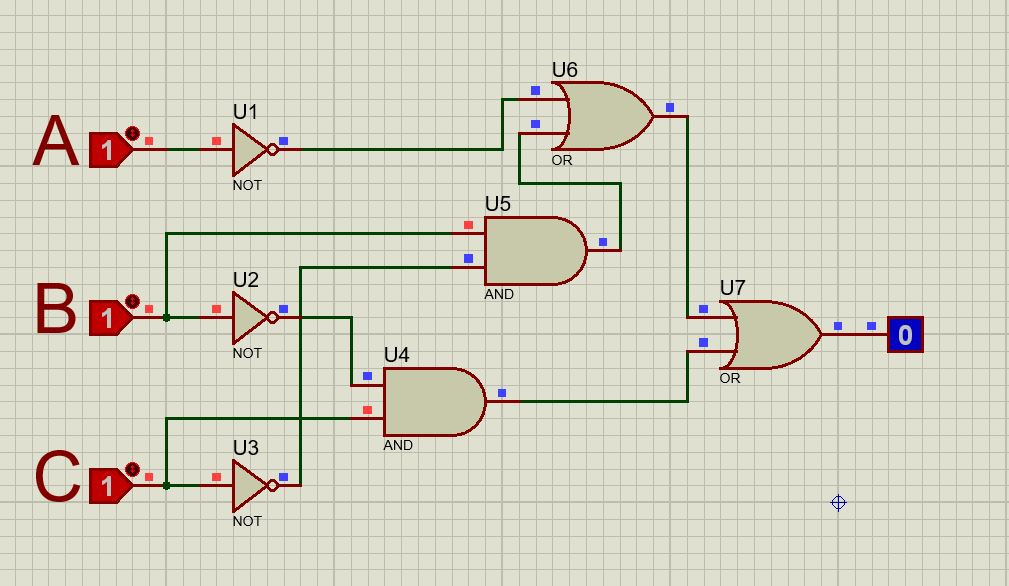Select the U2 NOT gate
The height and width of the screenshot is (586, 1009).
tap(250, 318)
